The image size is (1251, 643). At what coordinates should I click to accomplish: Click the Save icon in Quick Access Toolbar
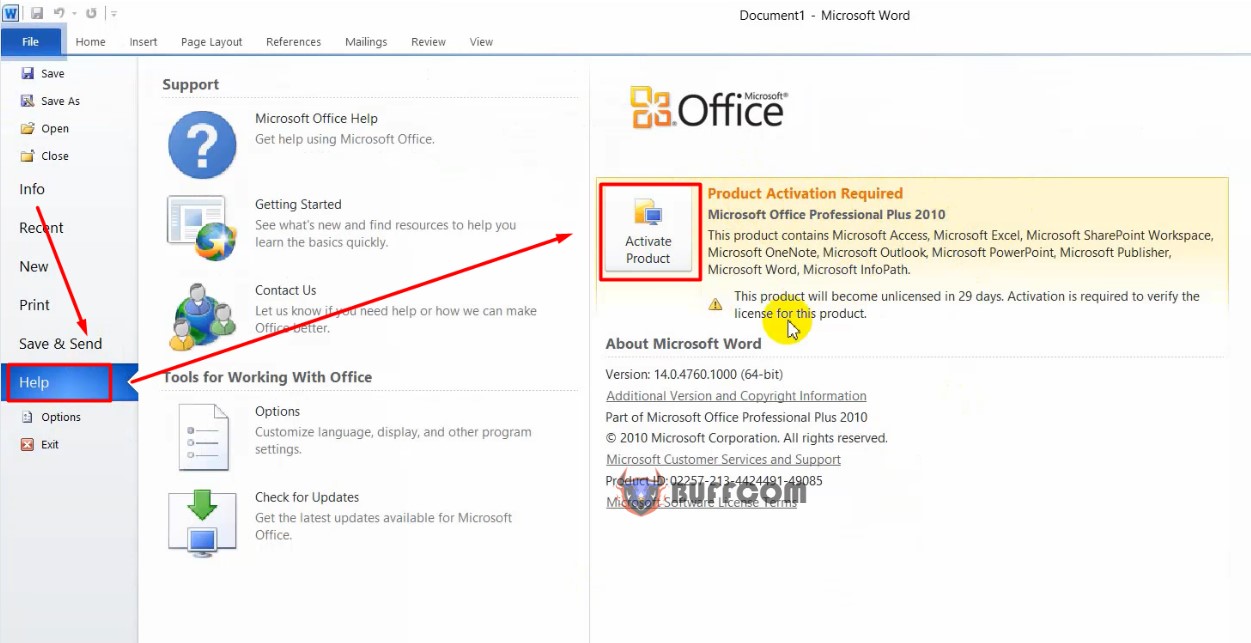click(37, 14)
